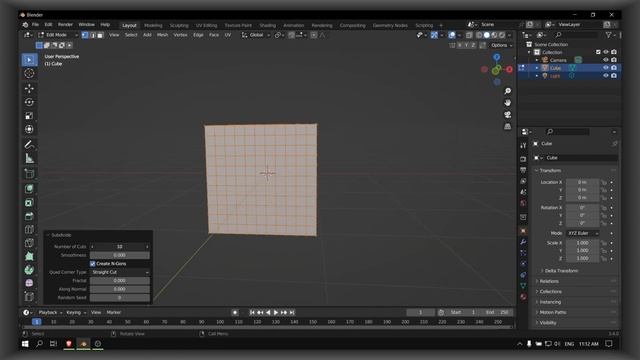The image size is (640, 360).
Task: Enable face select mode
Action: (x=100, y=35)
